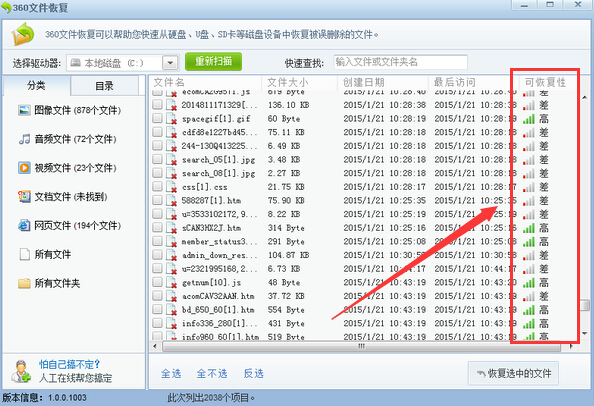Tick the checkbox for css[1].css

point(157,186)
